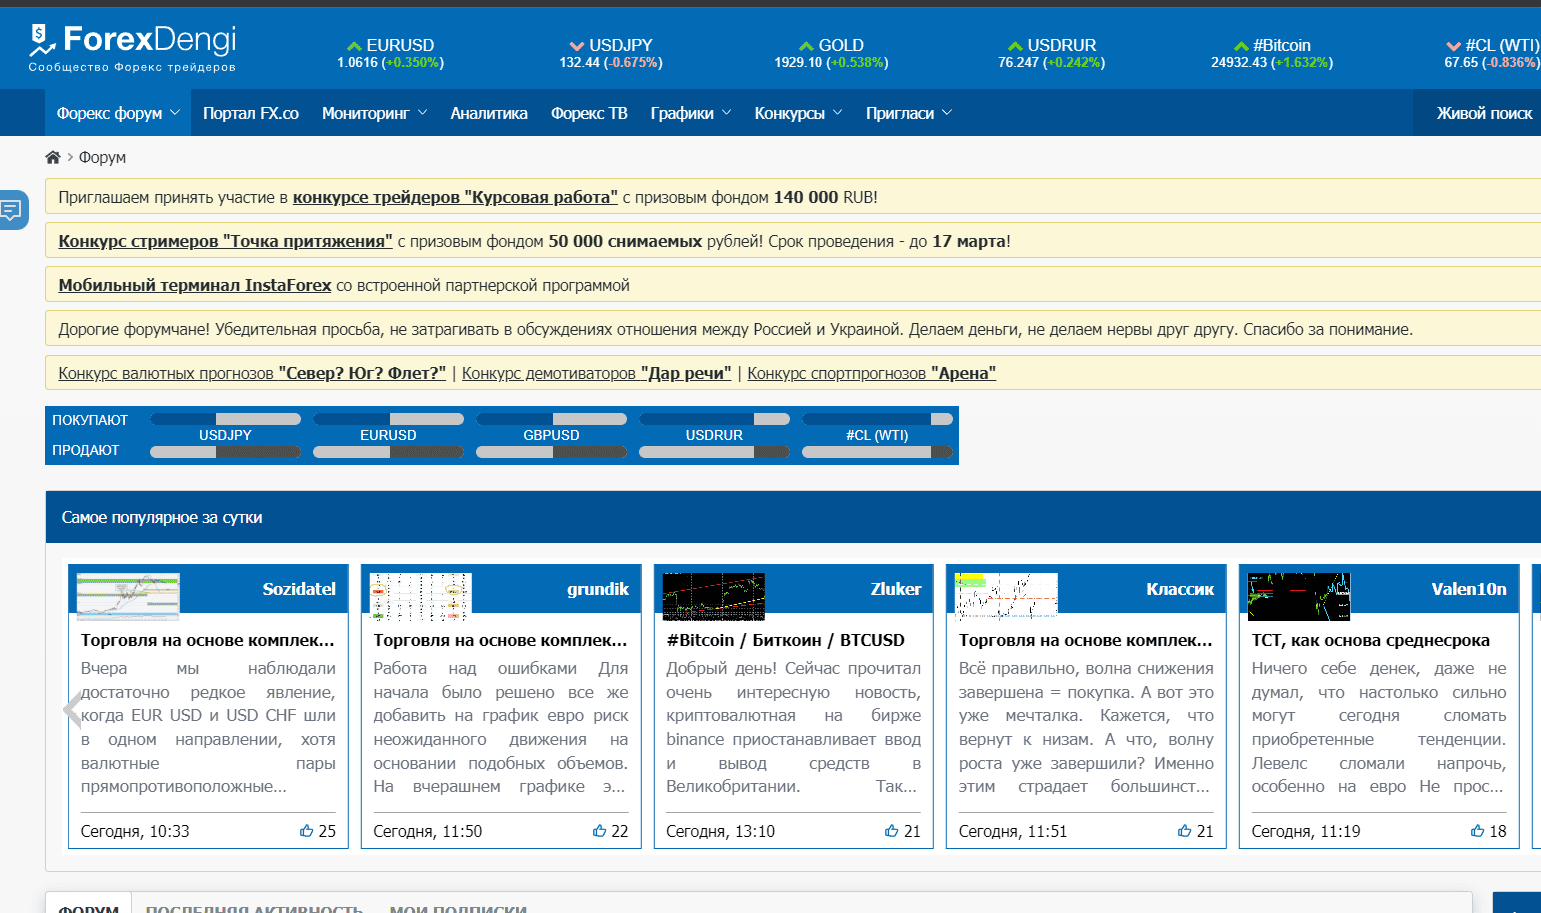Open Конкурс валютных прогнозов "Север? Юг? Флет?" link
The width and height of the screenshot is (1541, 913).
coord(252,373)
